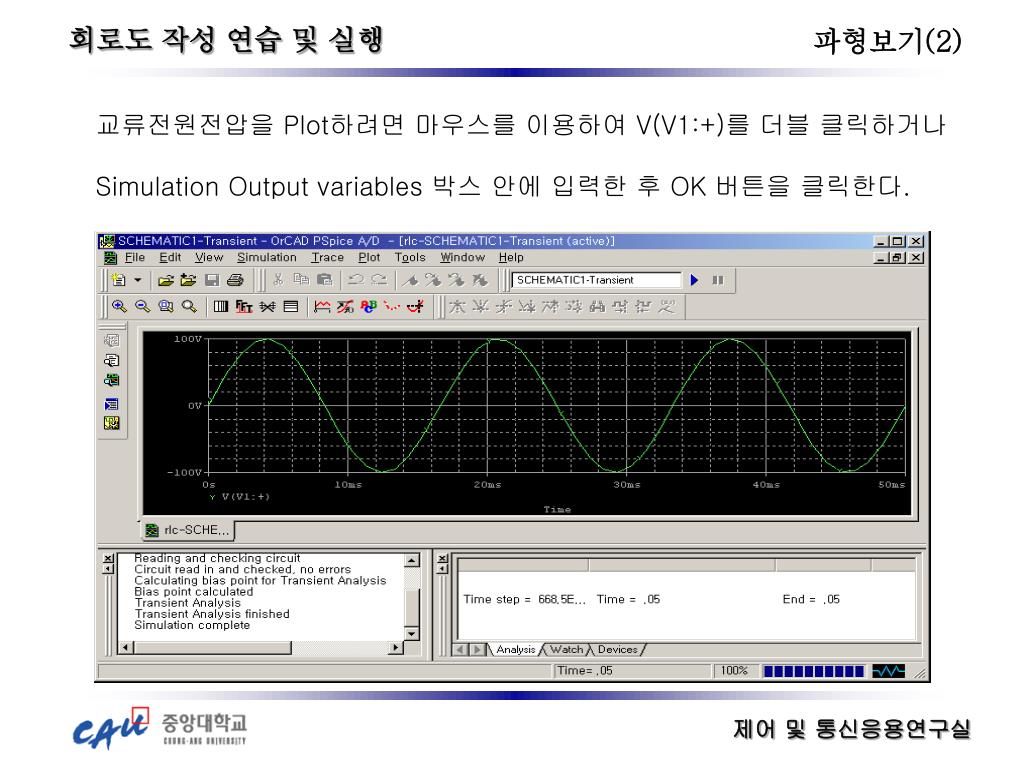Click the second side toolbar icon
Screen dimensions: 1024x768
point(112,360)
